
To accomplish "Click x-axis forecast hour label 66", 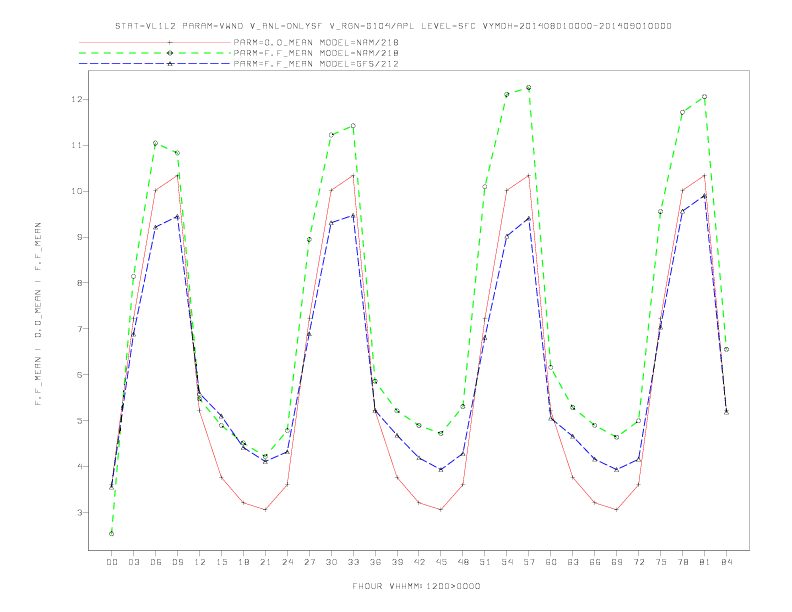I will (x=595, y=562).
